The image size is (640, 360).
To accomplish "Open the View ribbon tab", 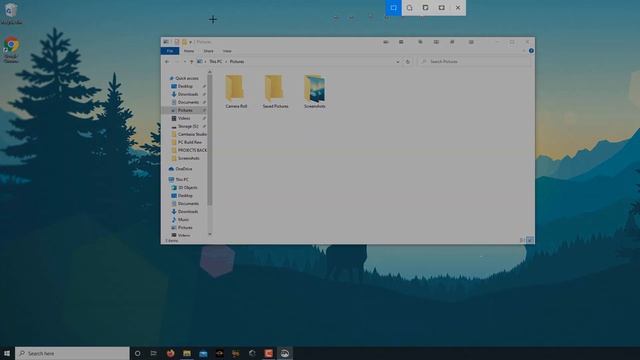I will [x=227, y=51].
